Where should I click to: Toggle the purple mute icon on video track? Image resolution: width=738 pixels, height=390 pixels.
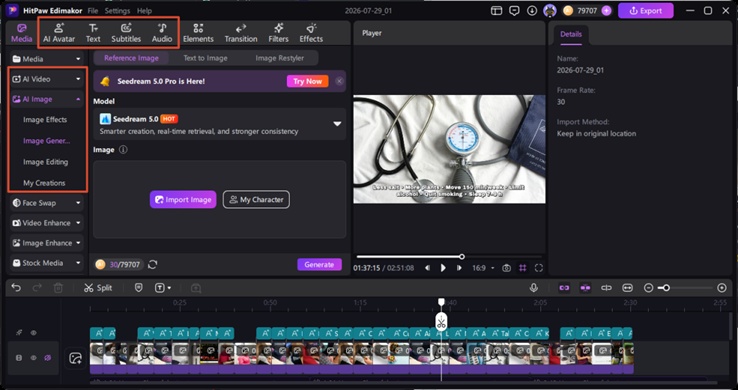point(48,358)
